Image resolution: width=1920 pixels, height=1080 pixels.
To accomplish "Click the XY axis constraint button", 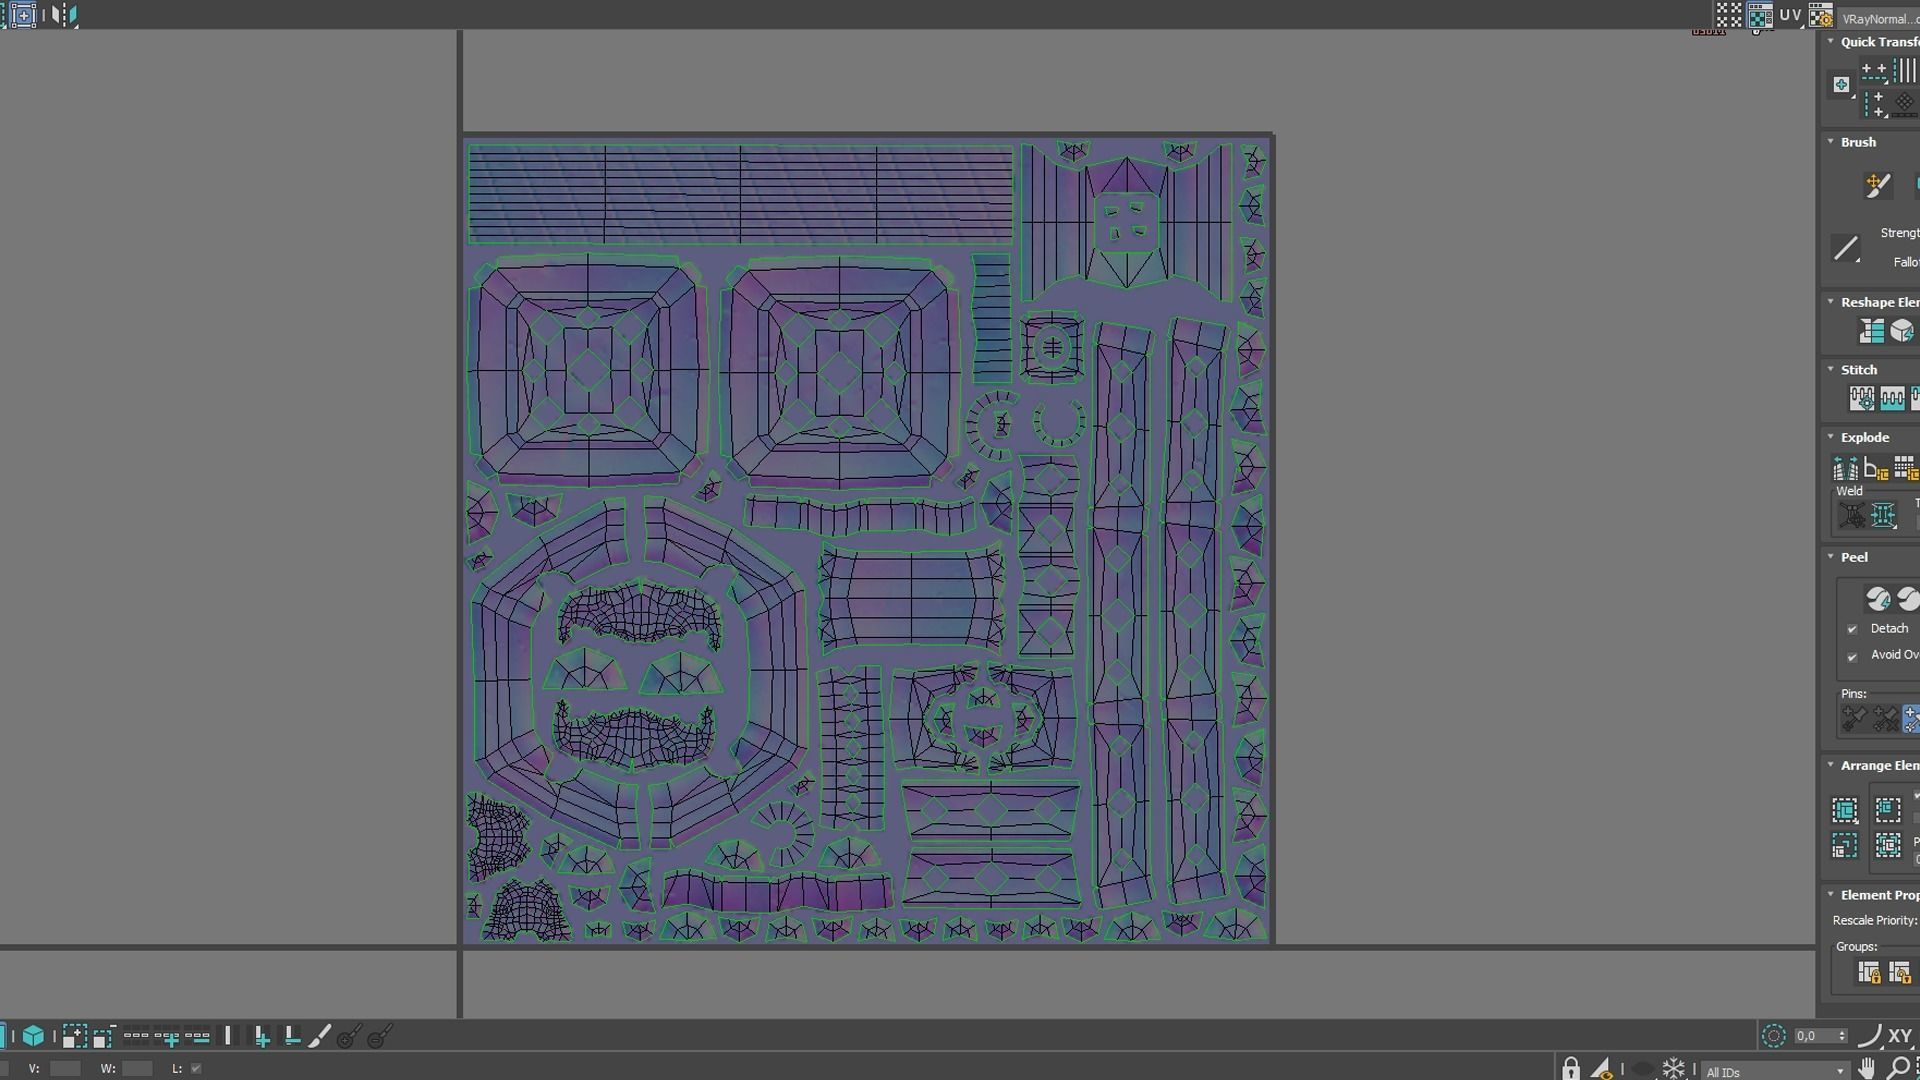I will [1900, 1036].
